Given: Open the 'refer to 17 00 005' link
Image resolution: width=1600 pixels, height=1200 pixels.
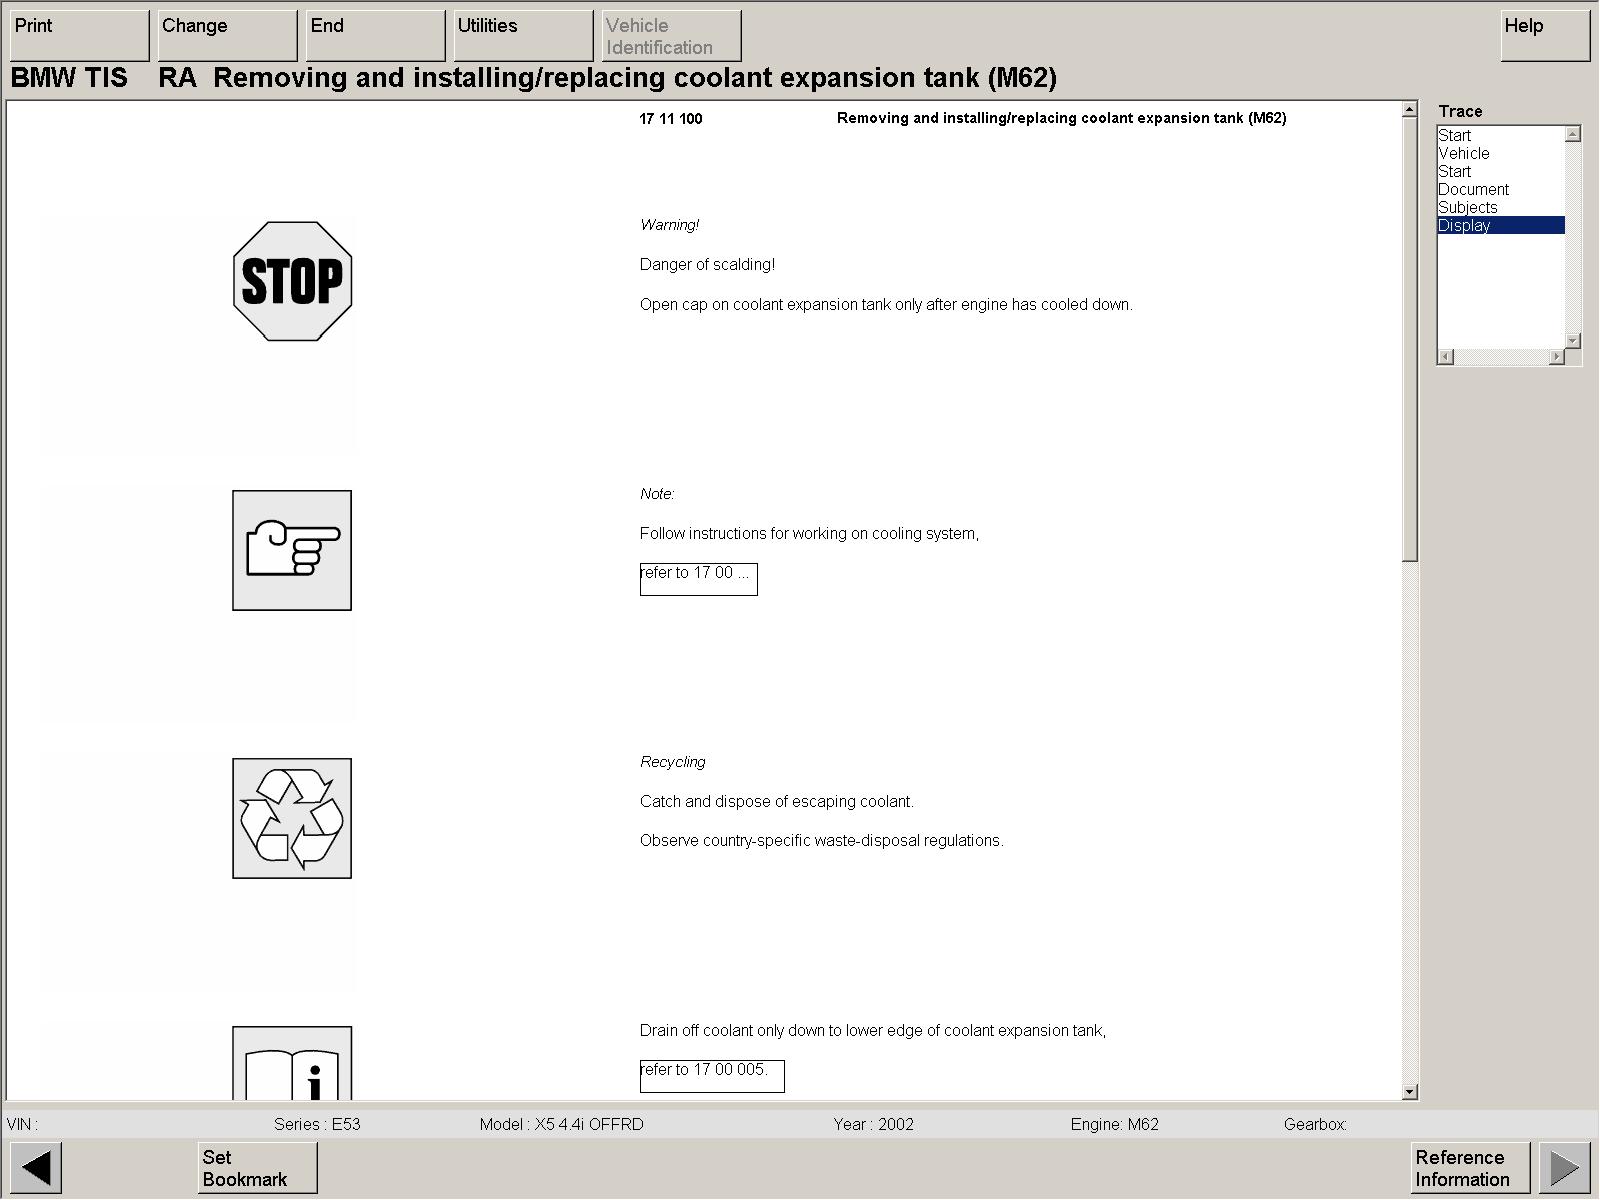Looking at the screenshot, I should (x=711, y=1075).
